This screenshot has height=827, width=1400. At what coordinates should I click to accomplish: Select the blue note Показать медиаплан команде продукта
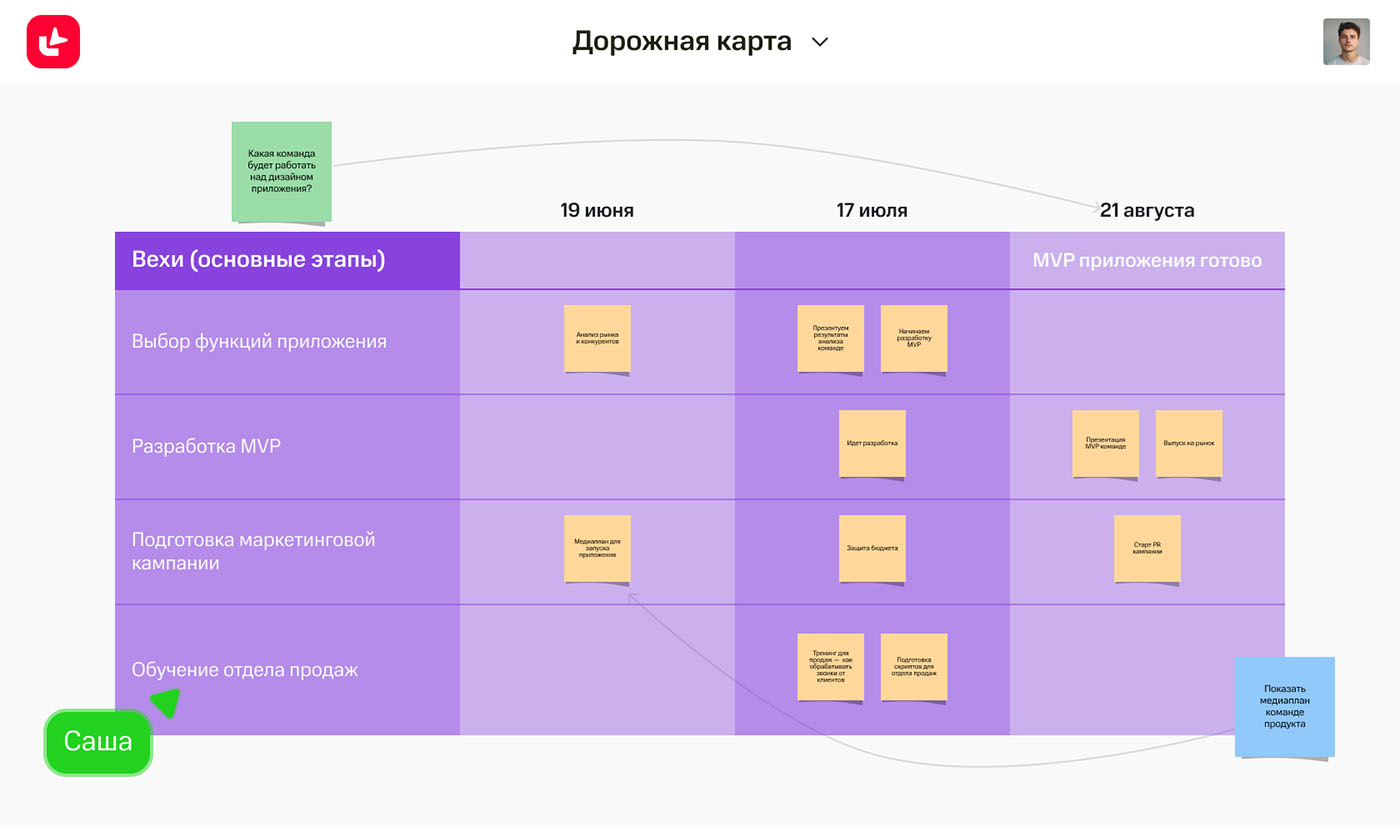point(1284,707)
